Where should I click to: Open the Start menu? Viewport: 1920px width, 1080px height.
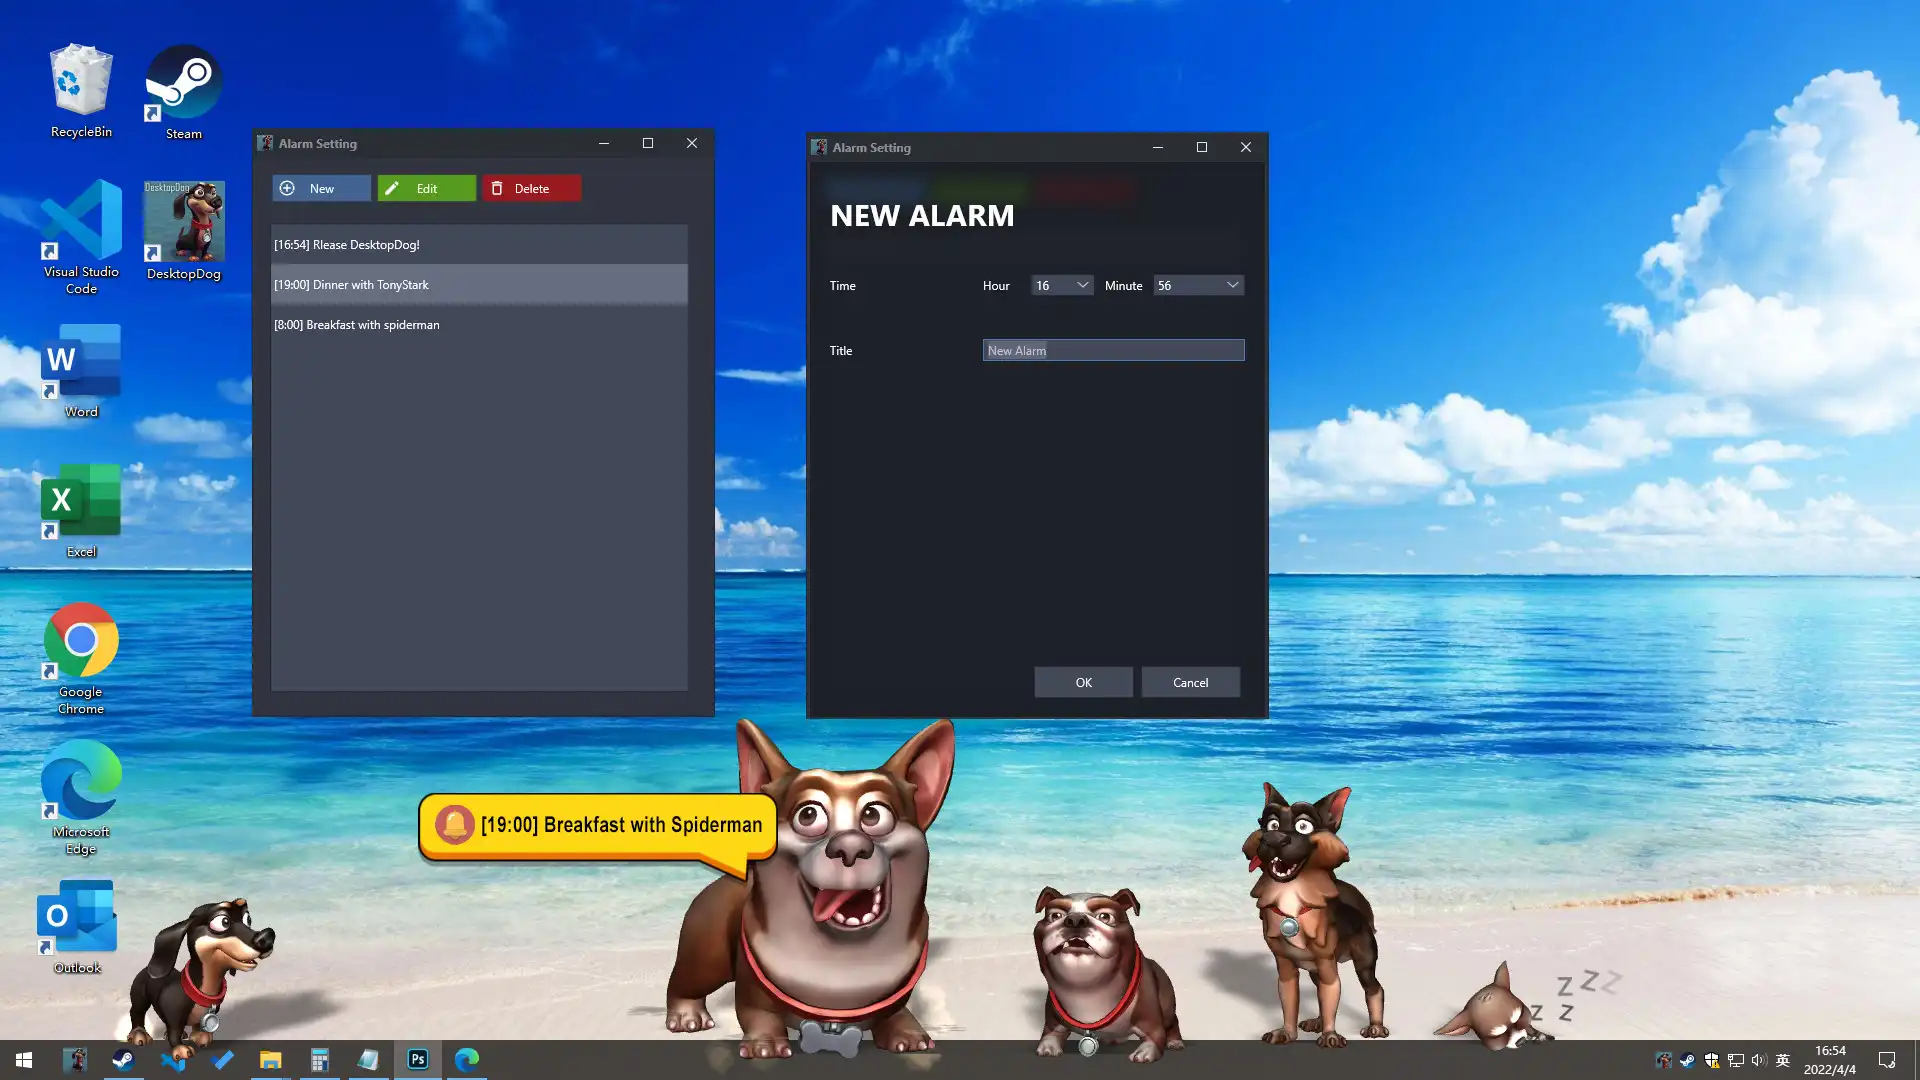point(22,1059)
